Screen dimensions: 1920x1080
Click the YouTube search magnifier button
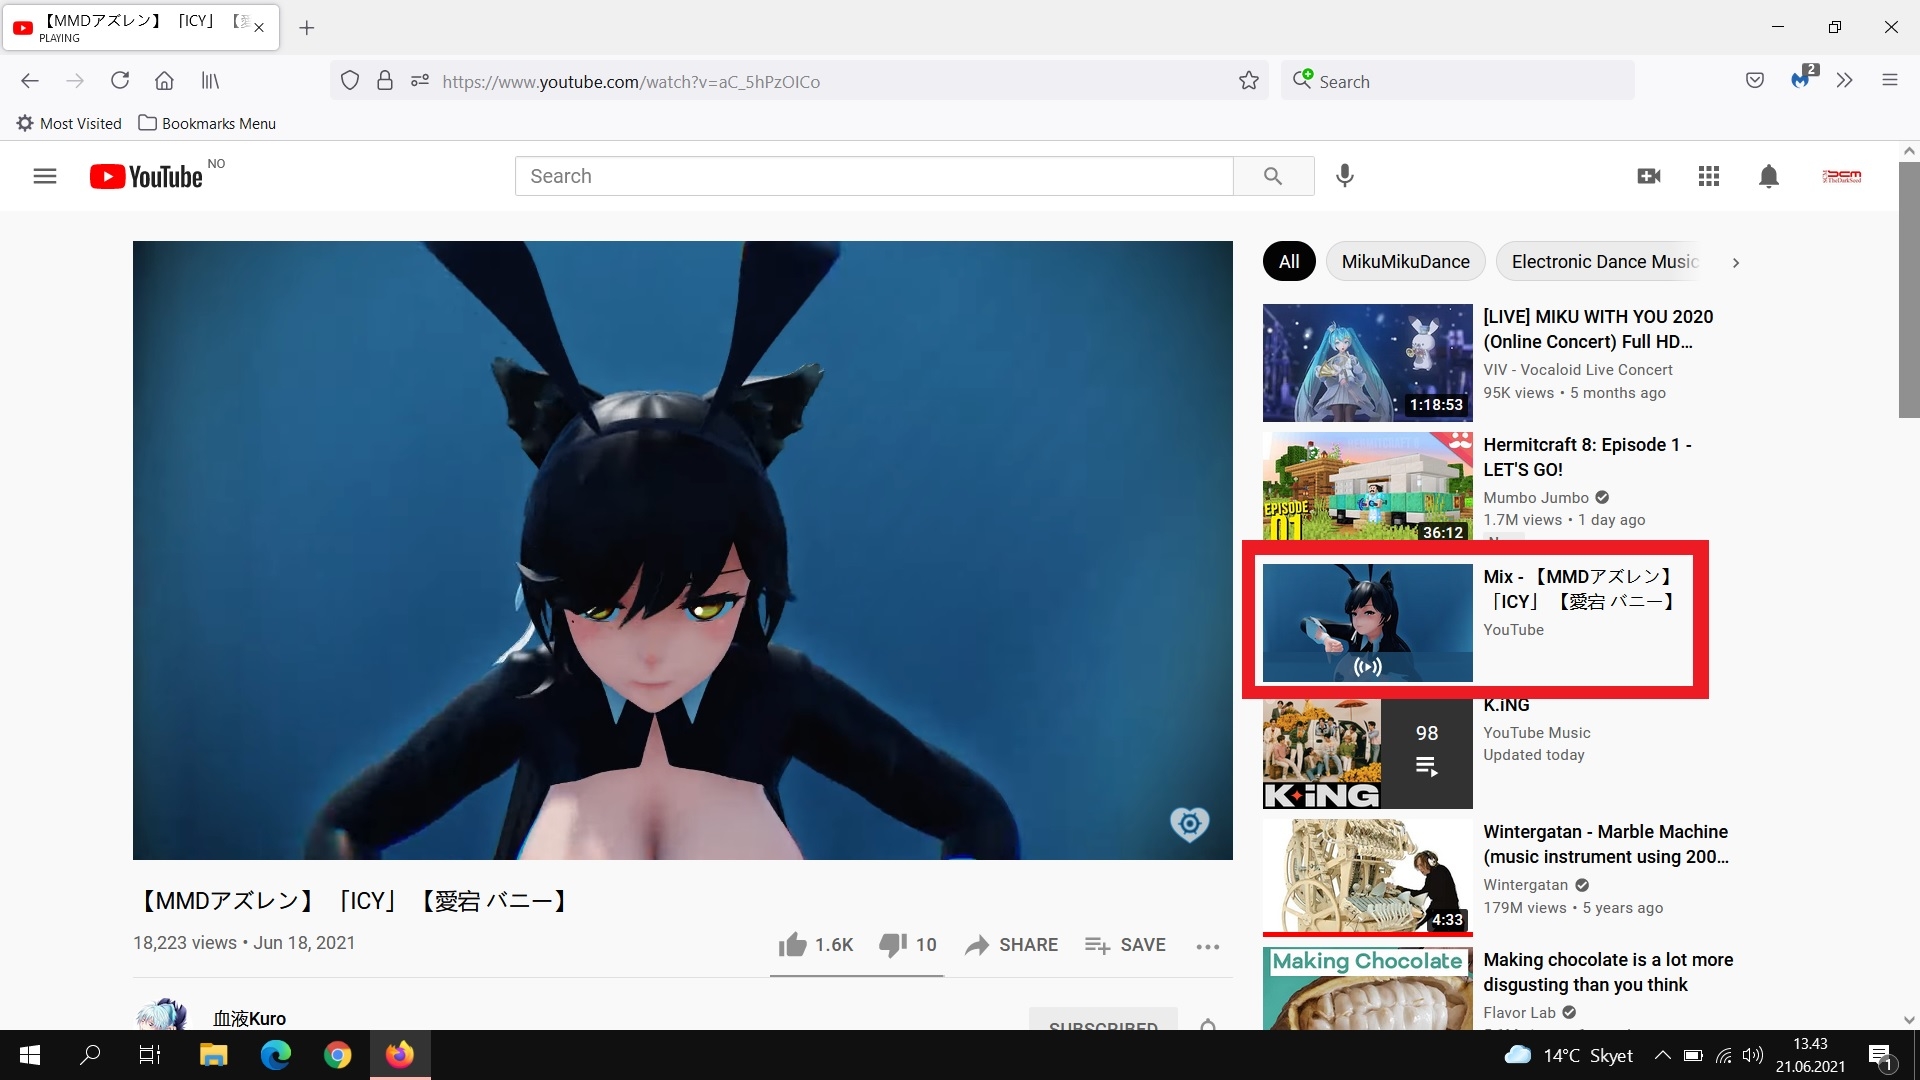click(1273, 176)
